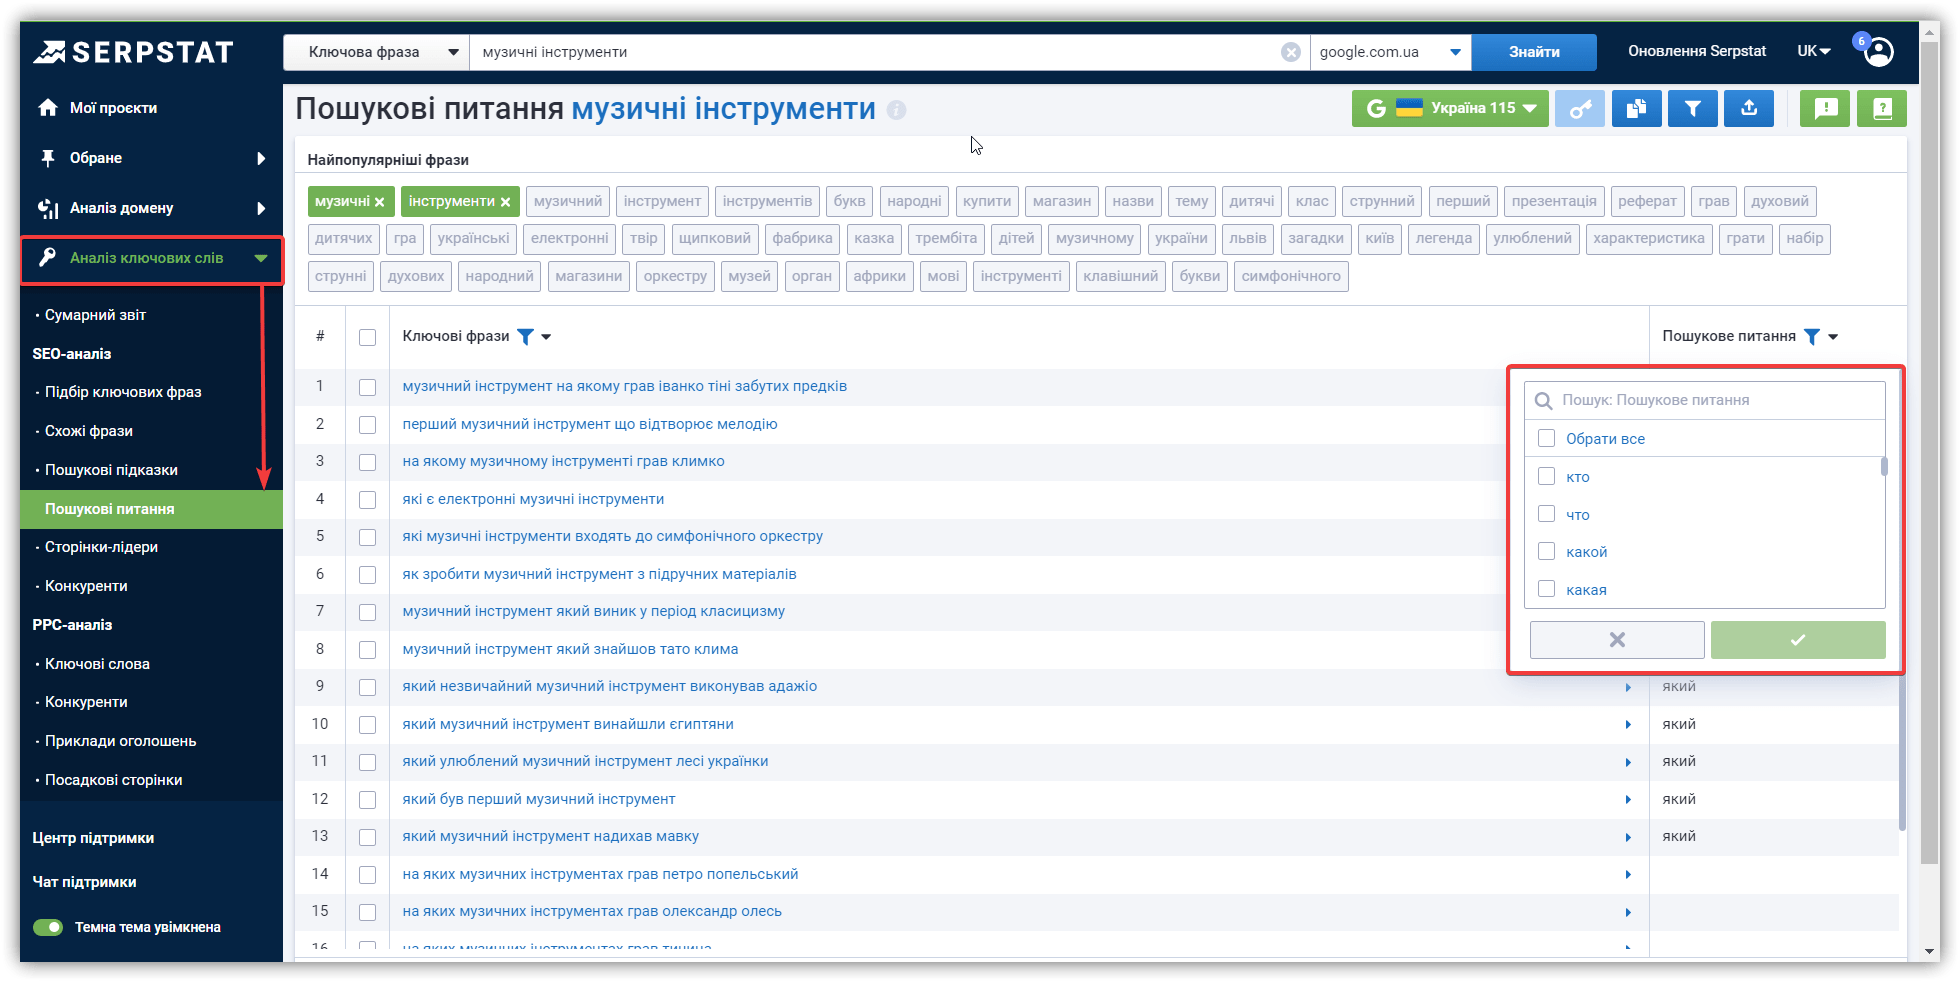This screenshot has width=1960, height=982.
Task: Click the home icon for Мої проєкти
Action: point(47,108)
